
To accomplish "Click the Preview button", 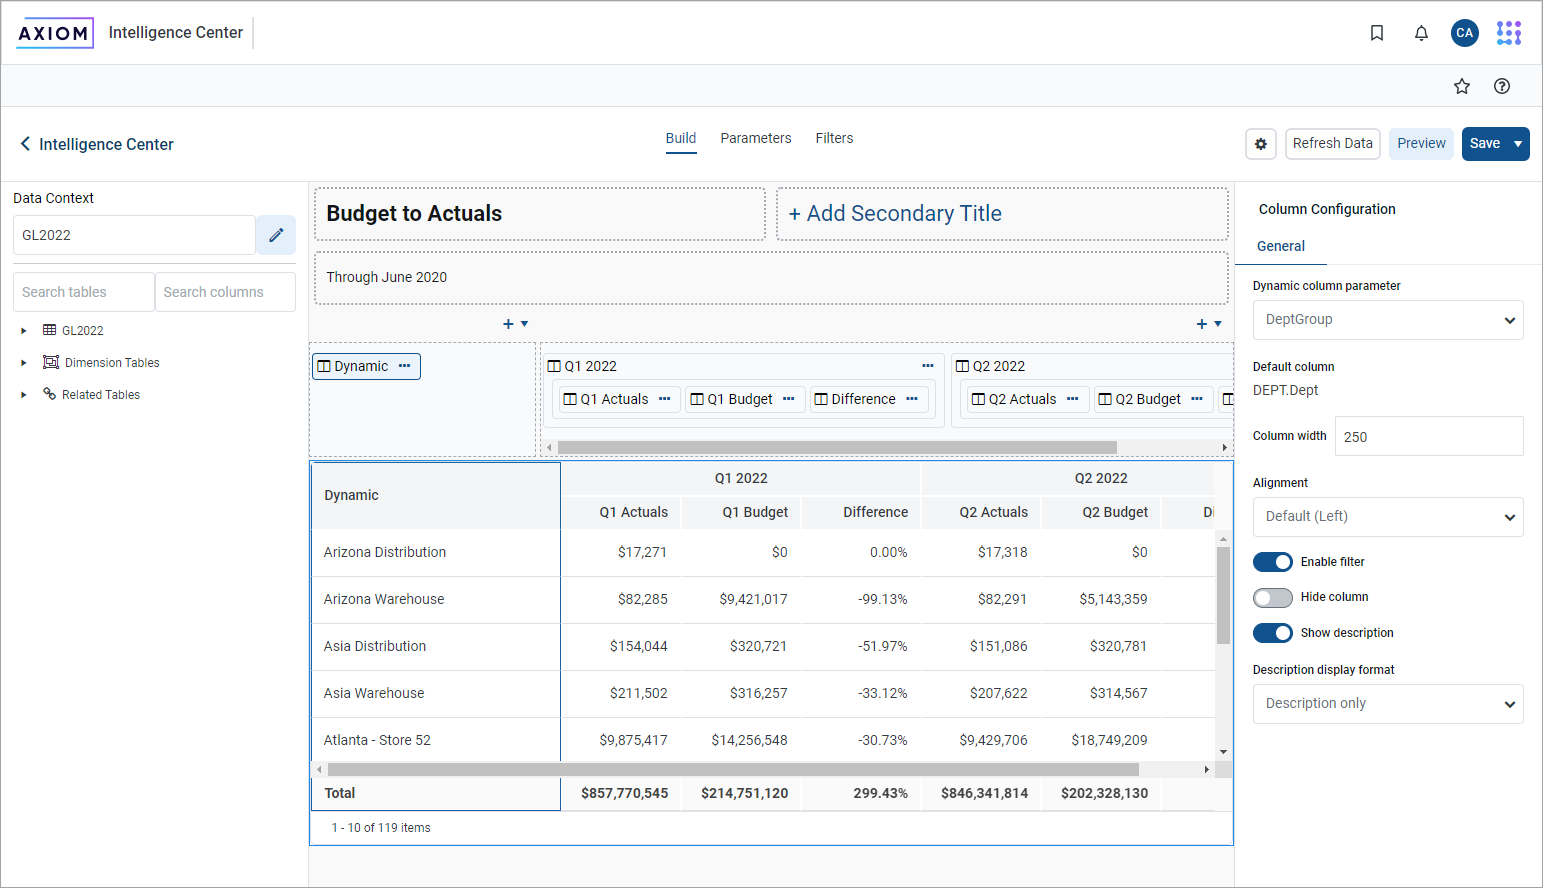I will click(x=1421, y=144).
